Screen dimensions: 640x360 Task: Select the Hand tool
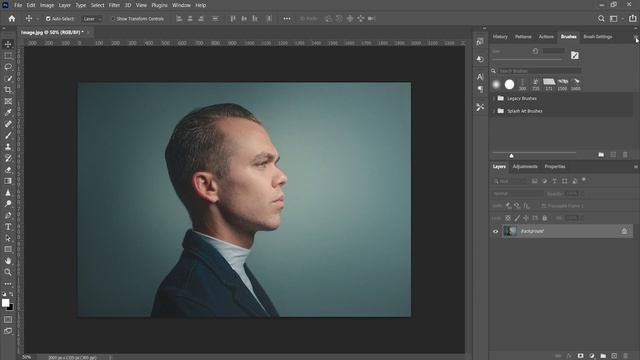[x=8, y=261]
